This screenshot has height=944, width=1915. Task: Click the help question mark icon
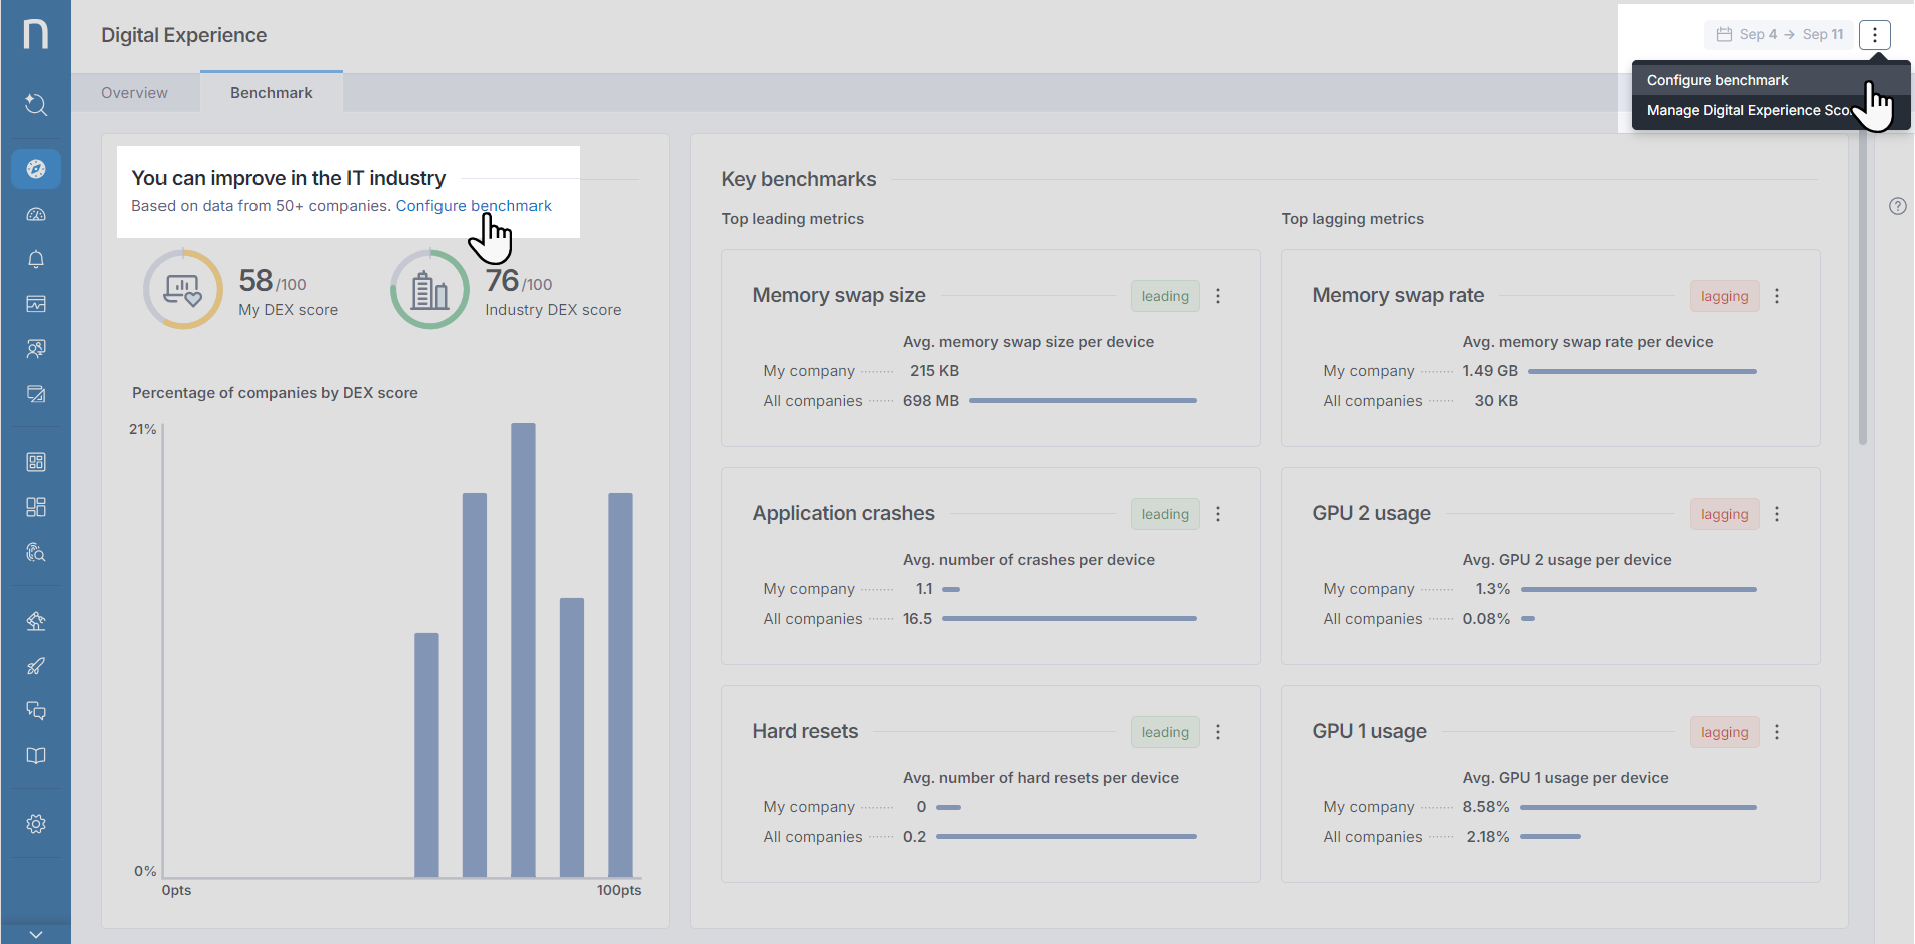[1897, 206]
